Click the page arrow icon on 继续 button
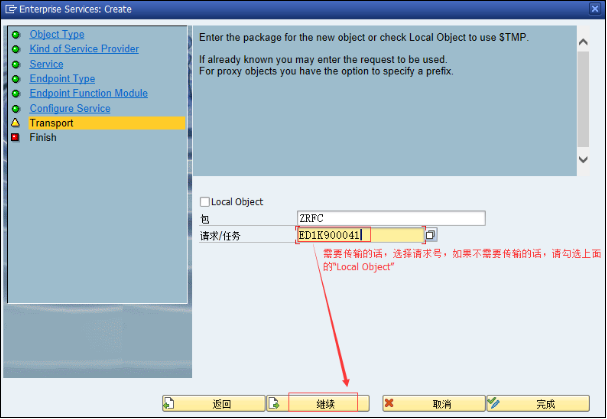This screenshot has width=607, height=419. click(x=274, y=404)
